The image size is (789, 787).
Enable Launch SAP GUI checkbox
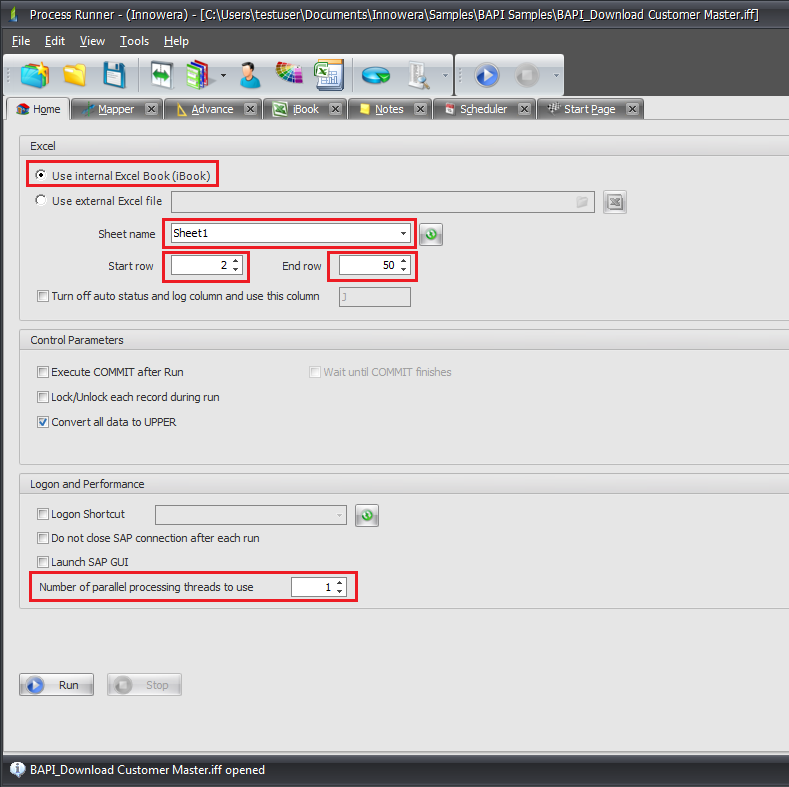[x=43, y=562]
